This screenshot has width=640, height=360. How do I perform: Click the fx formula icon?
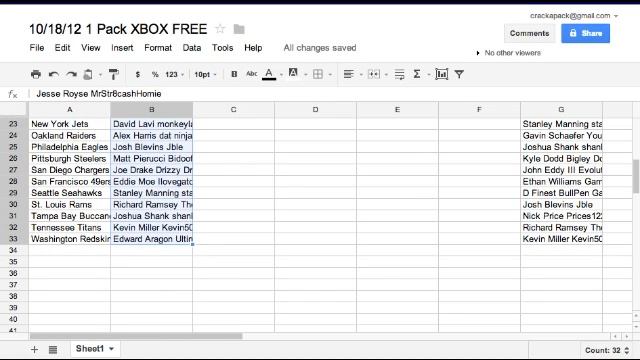13,94
